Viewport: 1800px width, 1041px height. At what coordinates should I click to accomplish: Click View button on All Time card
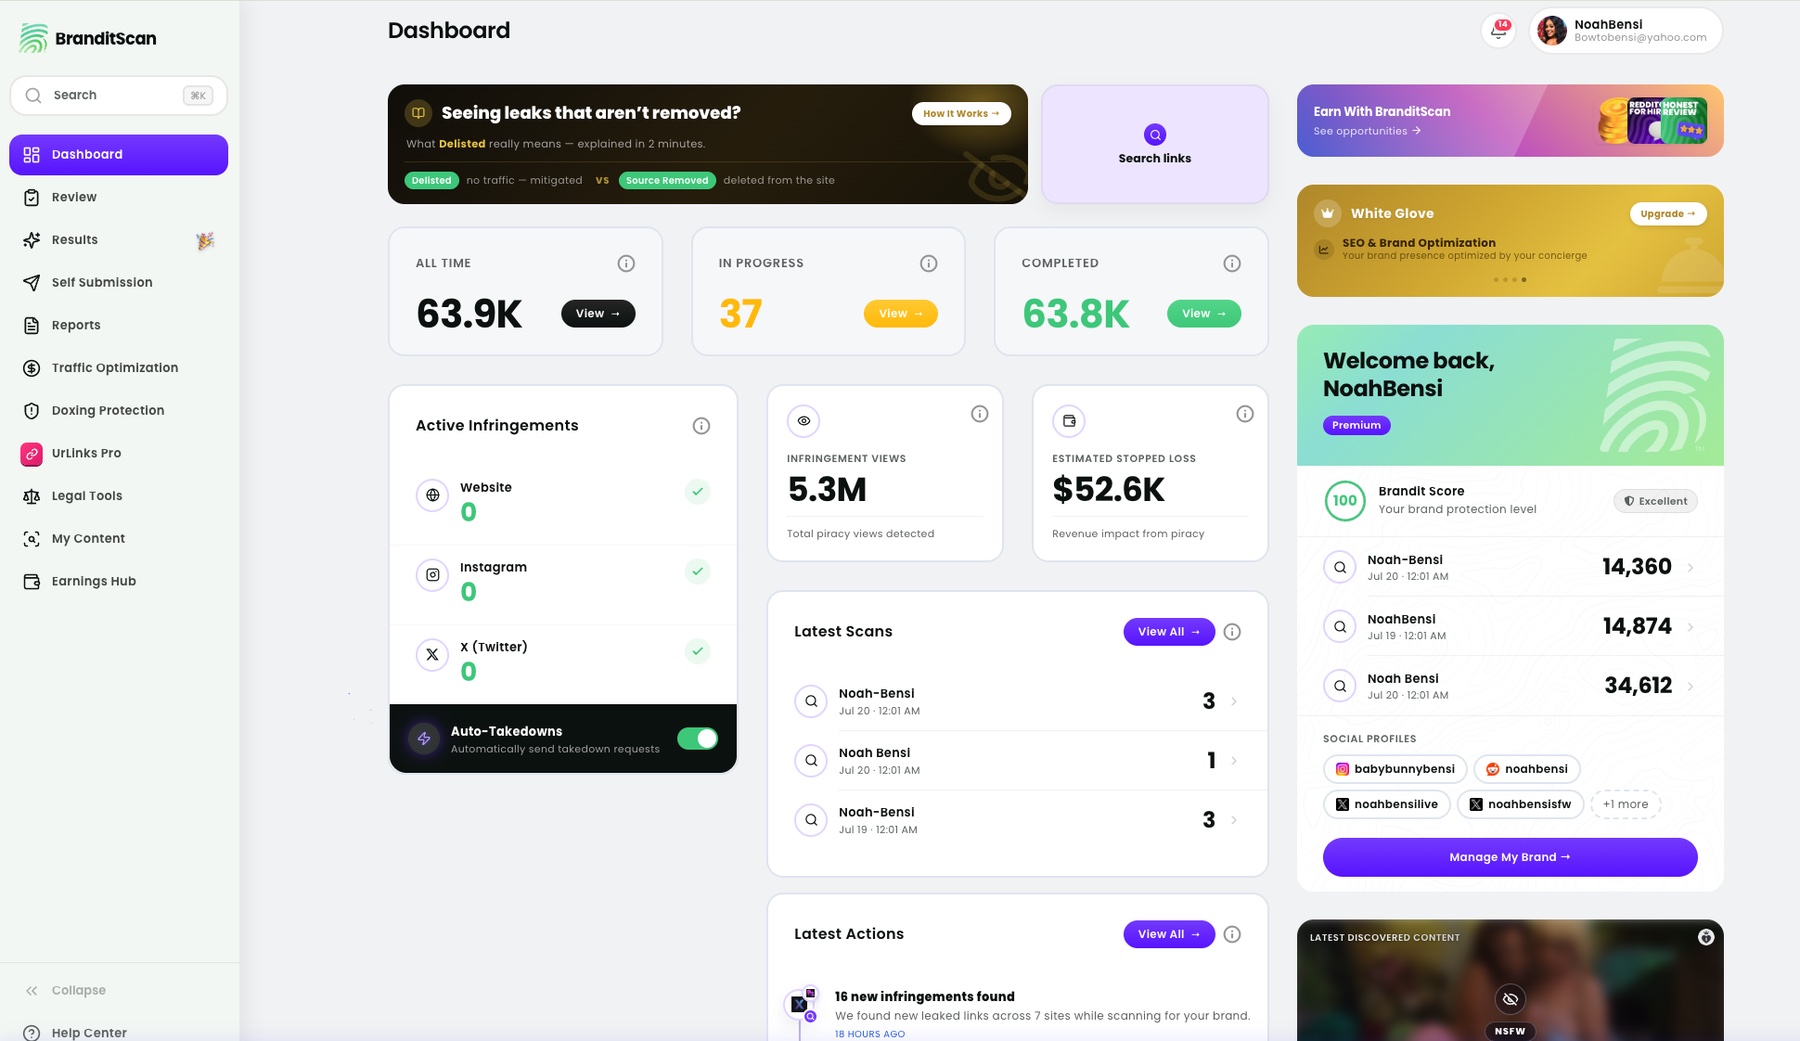[598, 314]
